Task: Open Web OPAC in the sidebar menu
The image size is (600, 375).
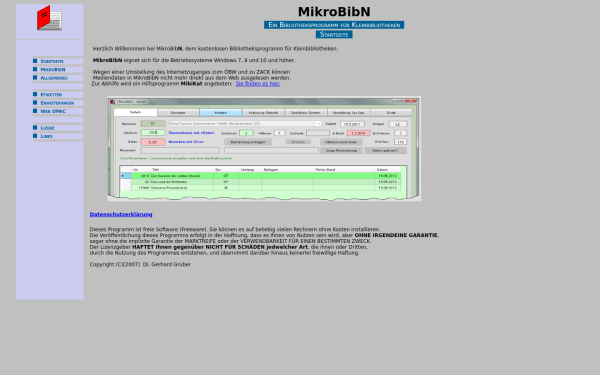Action: pos(53,111)
